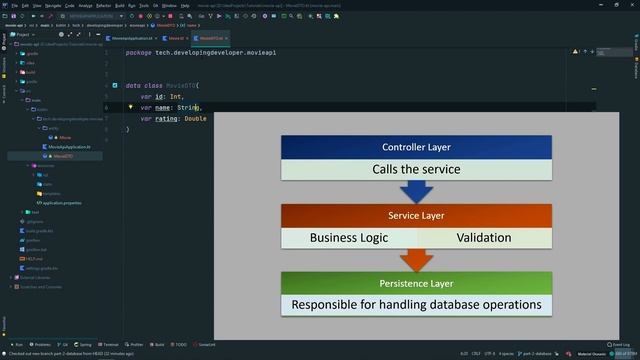Switch to the MovieApiApplication.kt editor tab
Screen dimensions: 640x360
point(132,38)
